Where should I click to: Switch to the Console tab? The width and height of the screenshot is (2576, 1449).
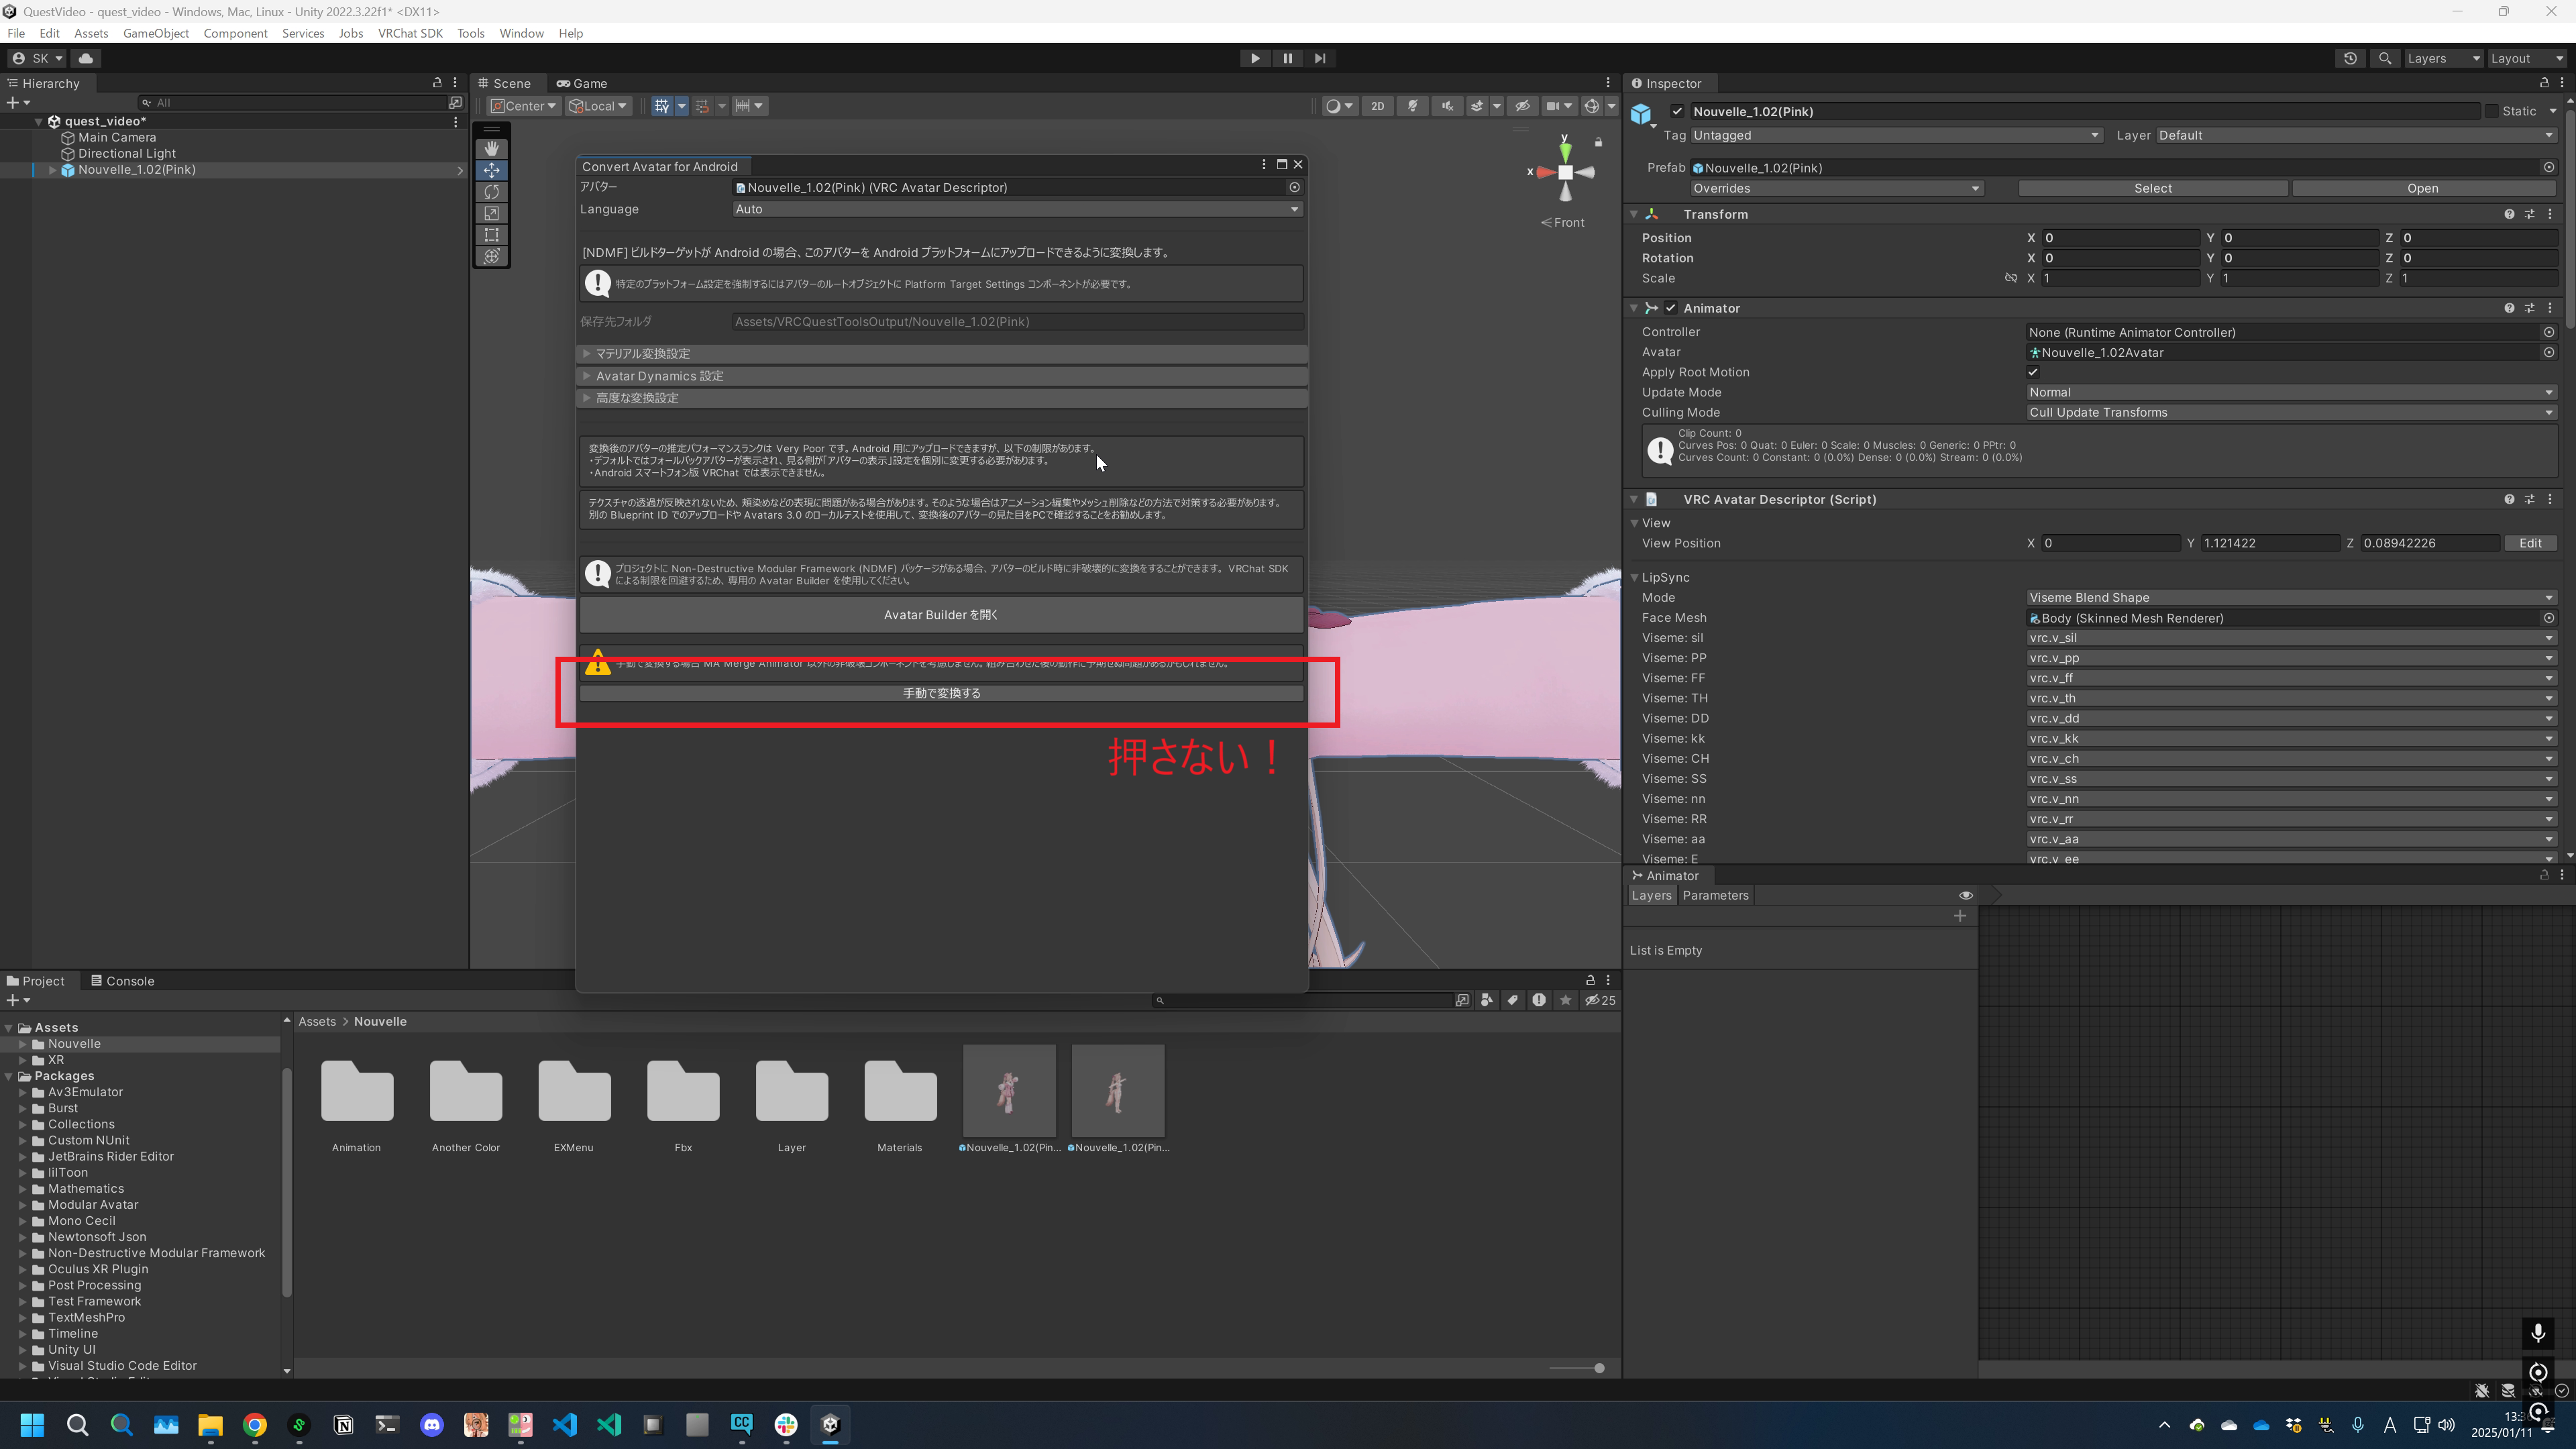click(x=123, y=981)
